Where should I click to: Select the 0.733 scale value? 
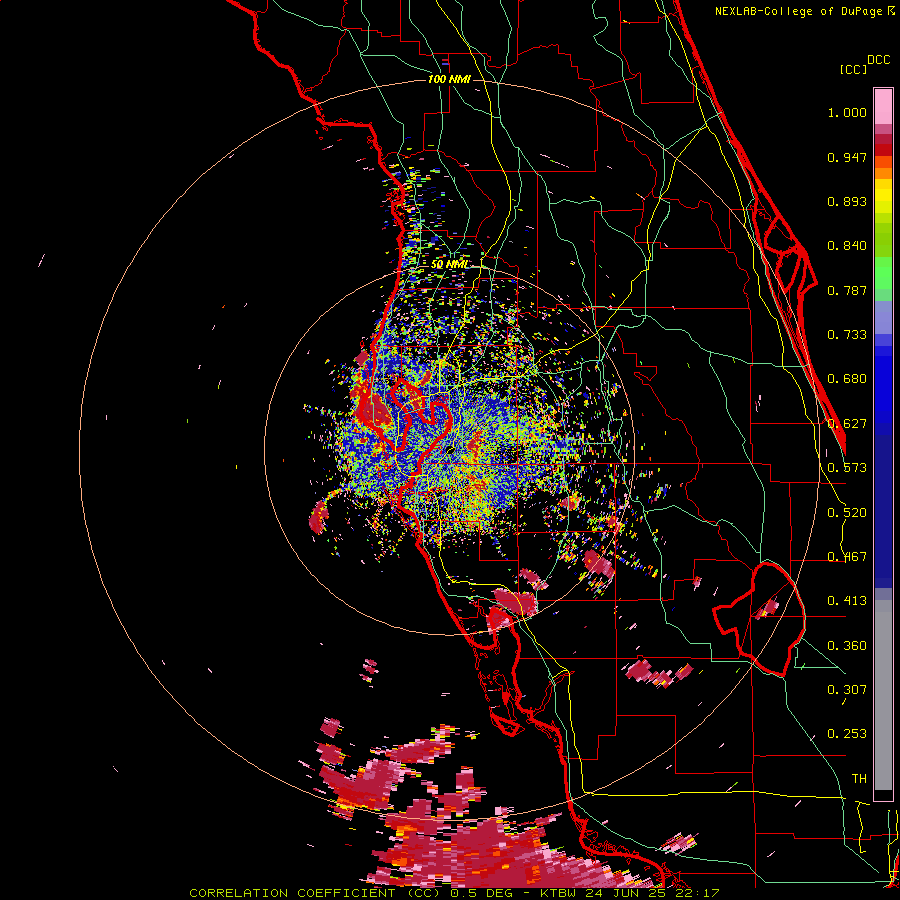pos(847,335)
